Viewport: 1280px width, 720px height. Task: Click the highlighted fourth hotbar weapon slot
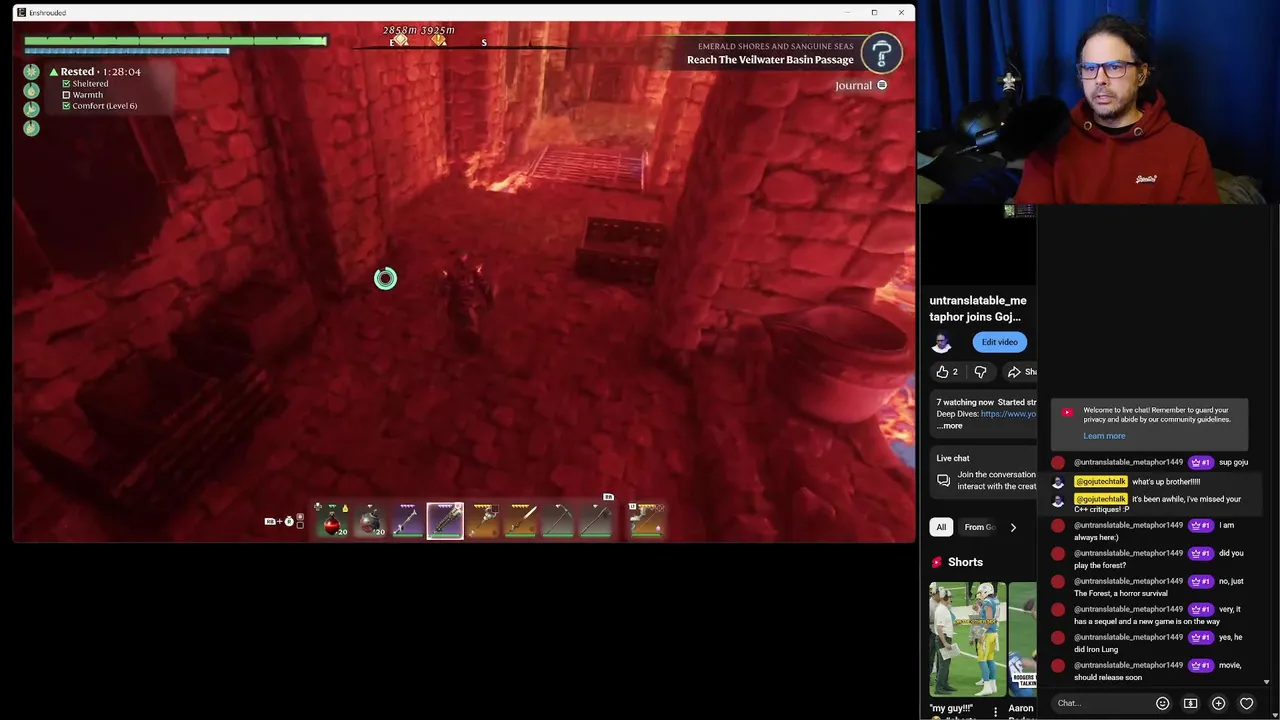coord(445,520)
